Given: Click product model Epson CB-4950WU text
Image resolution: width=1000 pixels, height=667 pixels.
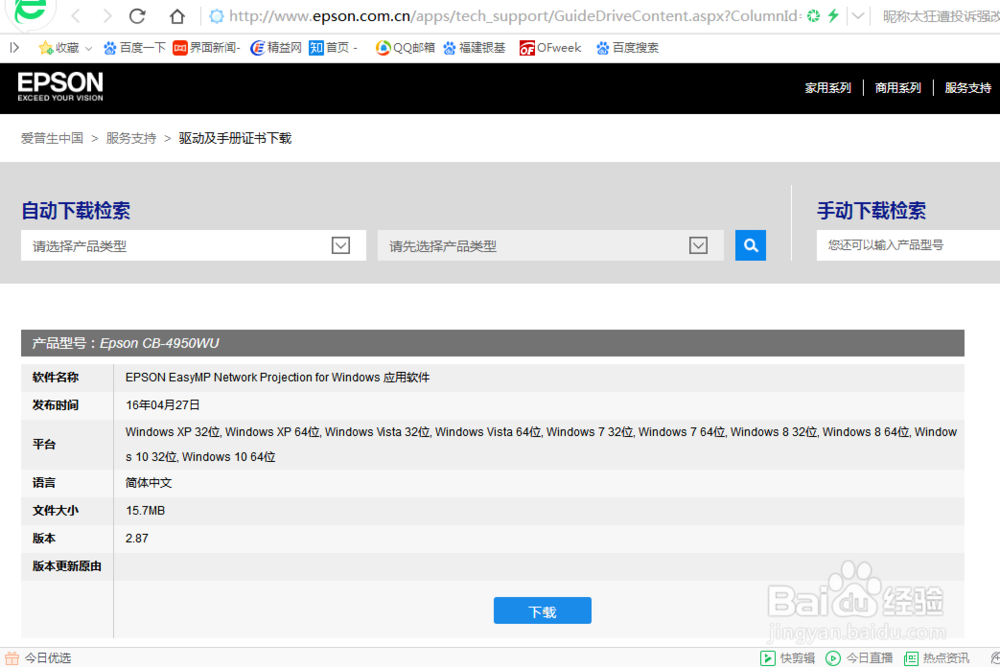Looking at the screenshot, I should click(x=159, y=344).
